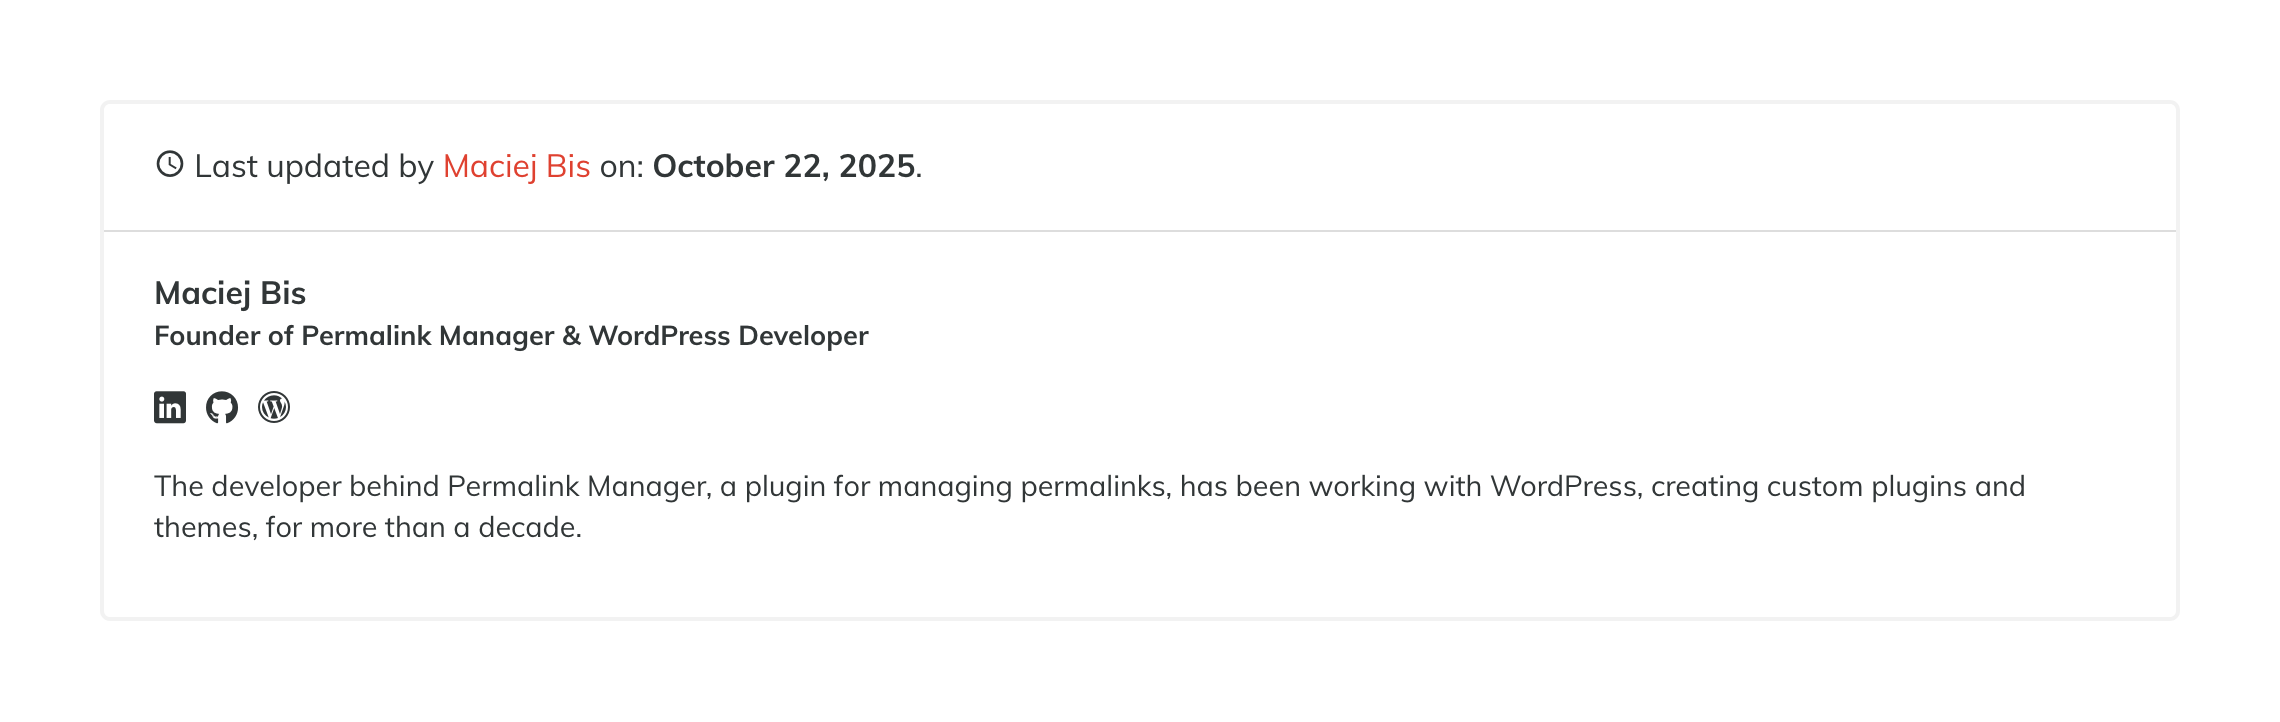Click "WordPress Developer" in the subtitle
The width and height of the screenshot is (2280, 722).
[728, 336]
